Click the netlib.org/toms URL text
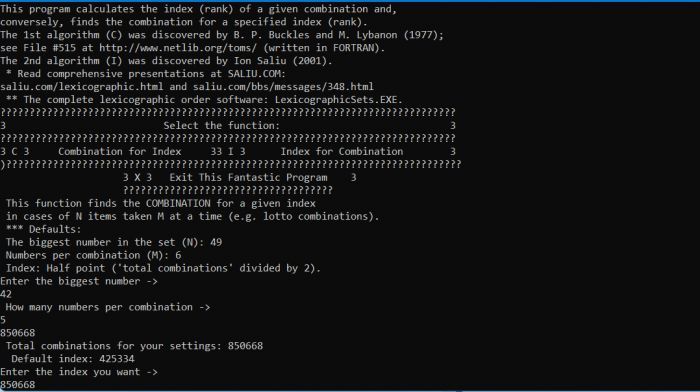The height and width of the screenshot is (392, 700). [x=178, y=48]
